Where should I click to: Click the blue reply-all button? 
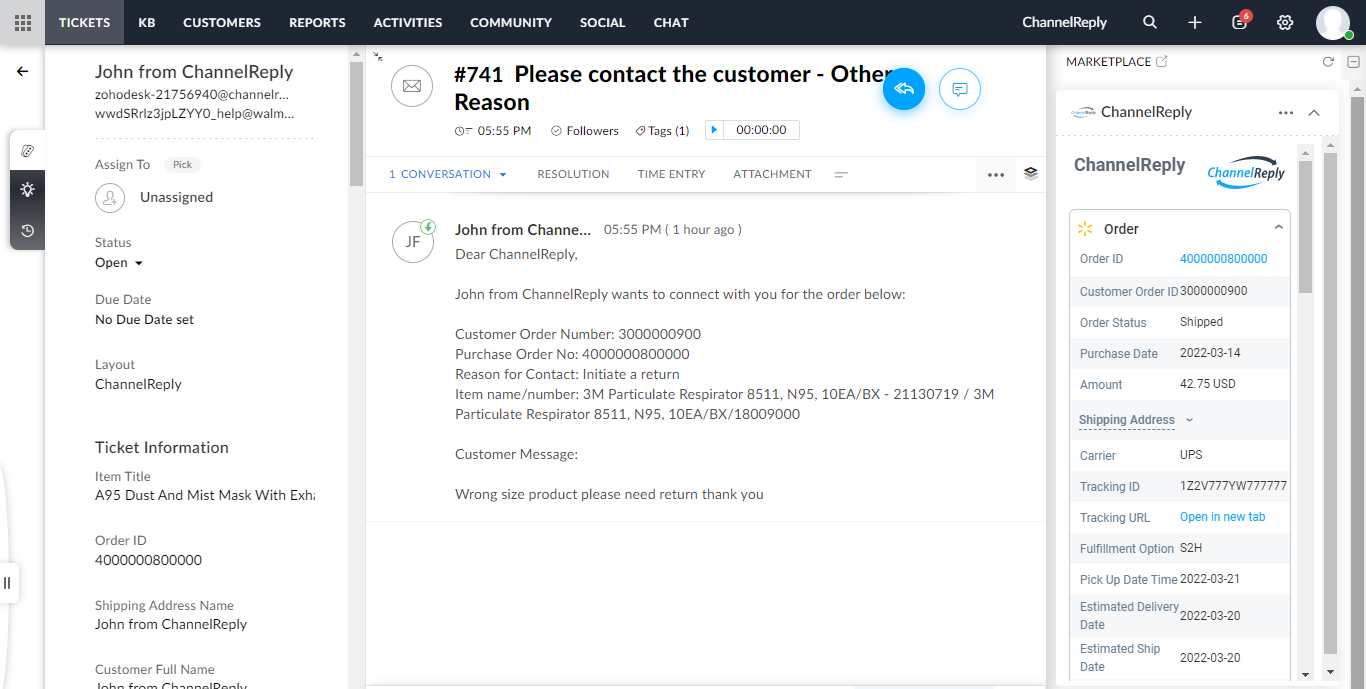904,89
